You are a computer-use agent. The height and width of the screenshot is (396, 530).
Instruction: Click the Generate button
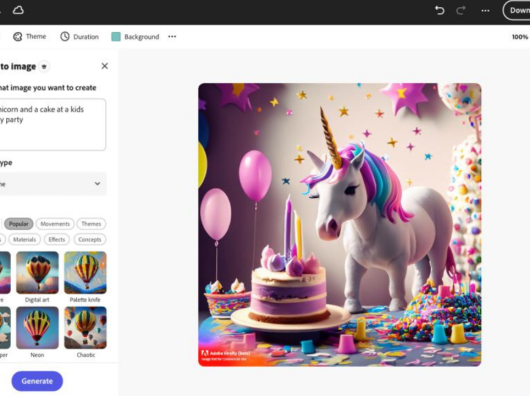[x=37, y=381]
